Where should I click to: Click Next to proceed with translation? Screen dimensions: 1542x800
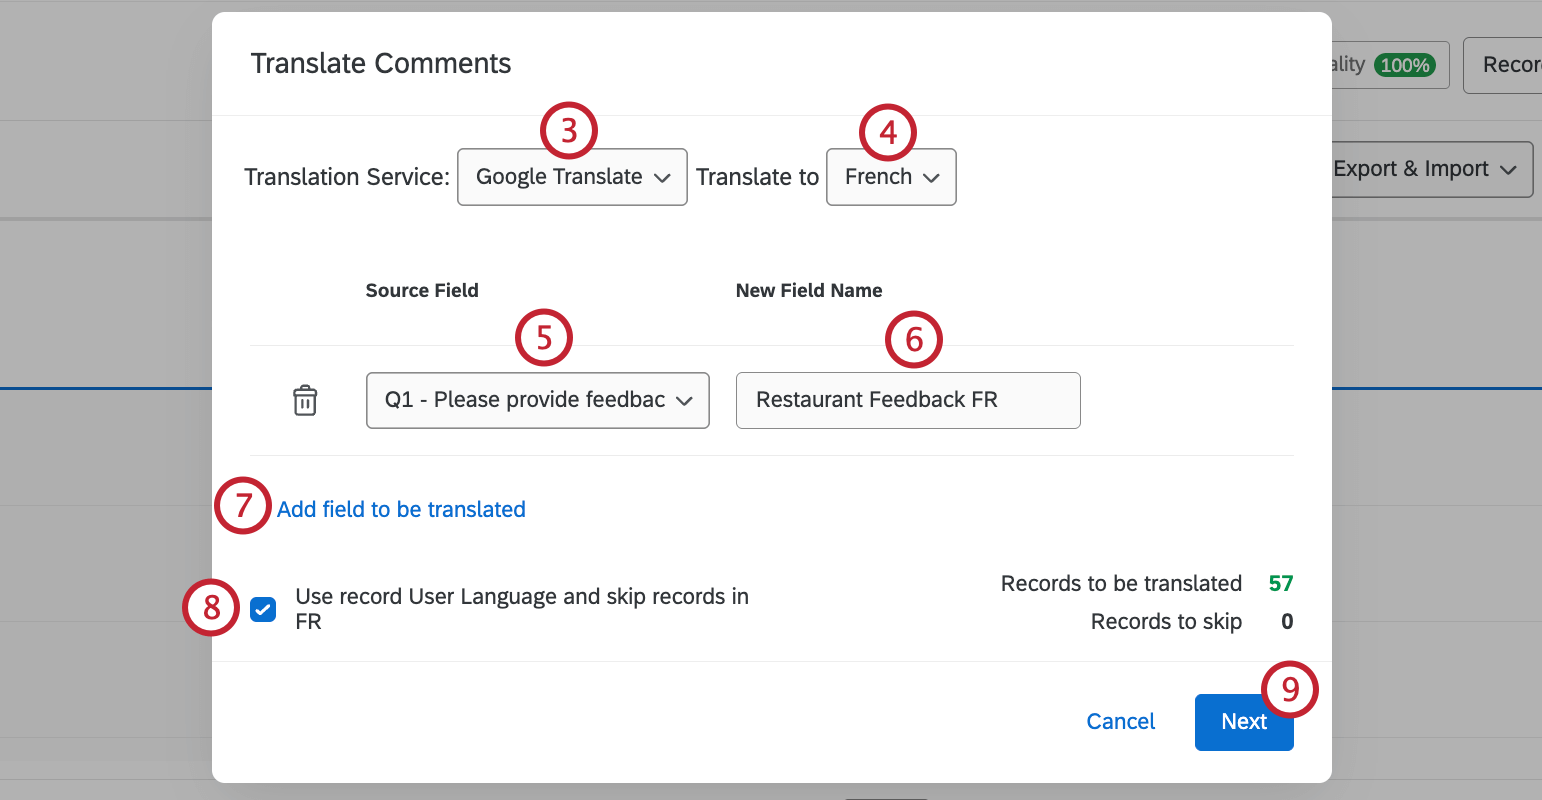coord(1244,721)
